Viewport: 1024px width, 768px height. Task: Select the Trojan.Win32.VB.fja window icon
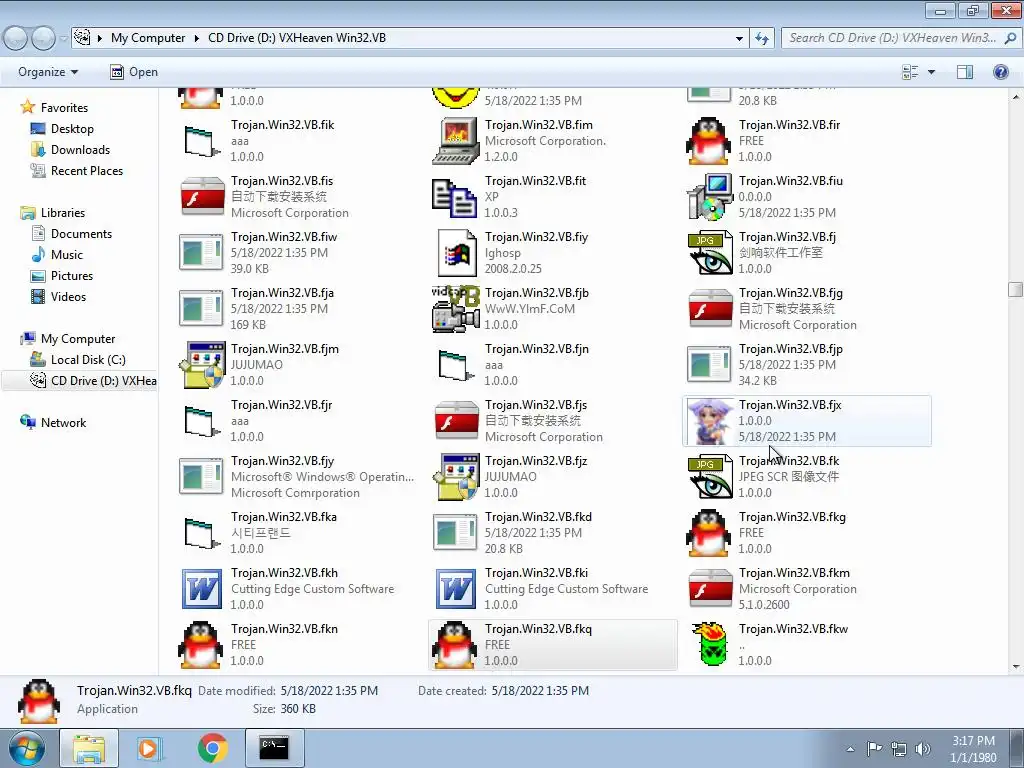pos(201,309)
